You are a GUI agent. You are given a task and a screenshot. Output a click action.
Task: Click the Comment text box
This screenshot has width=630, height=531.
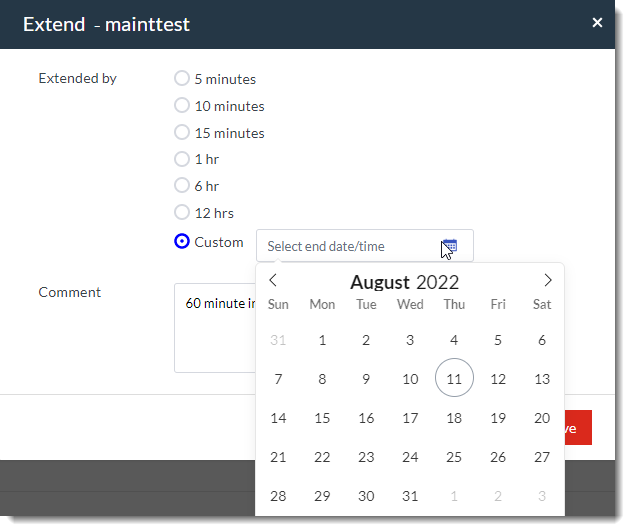[x=214, y=328]
